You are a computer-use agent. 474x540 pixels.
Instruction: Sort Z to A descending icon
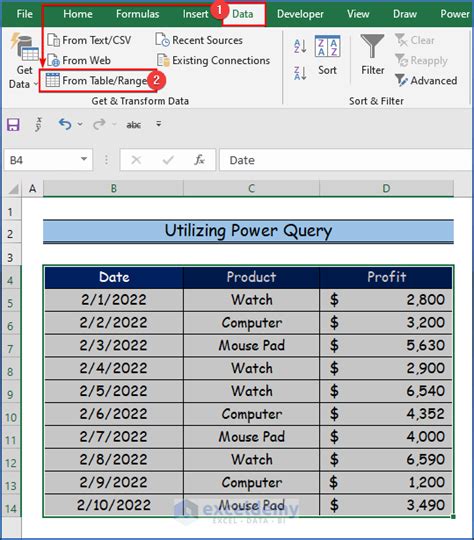tap(300, 73)
